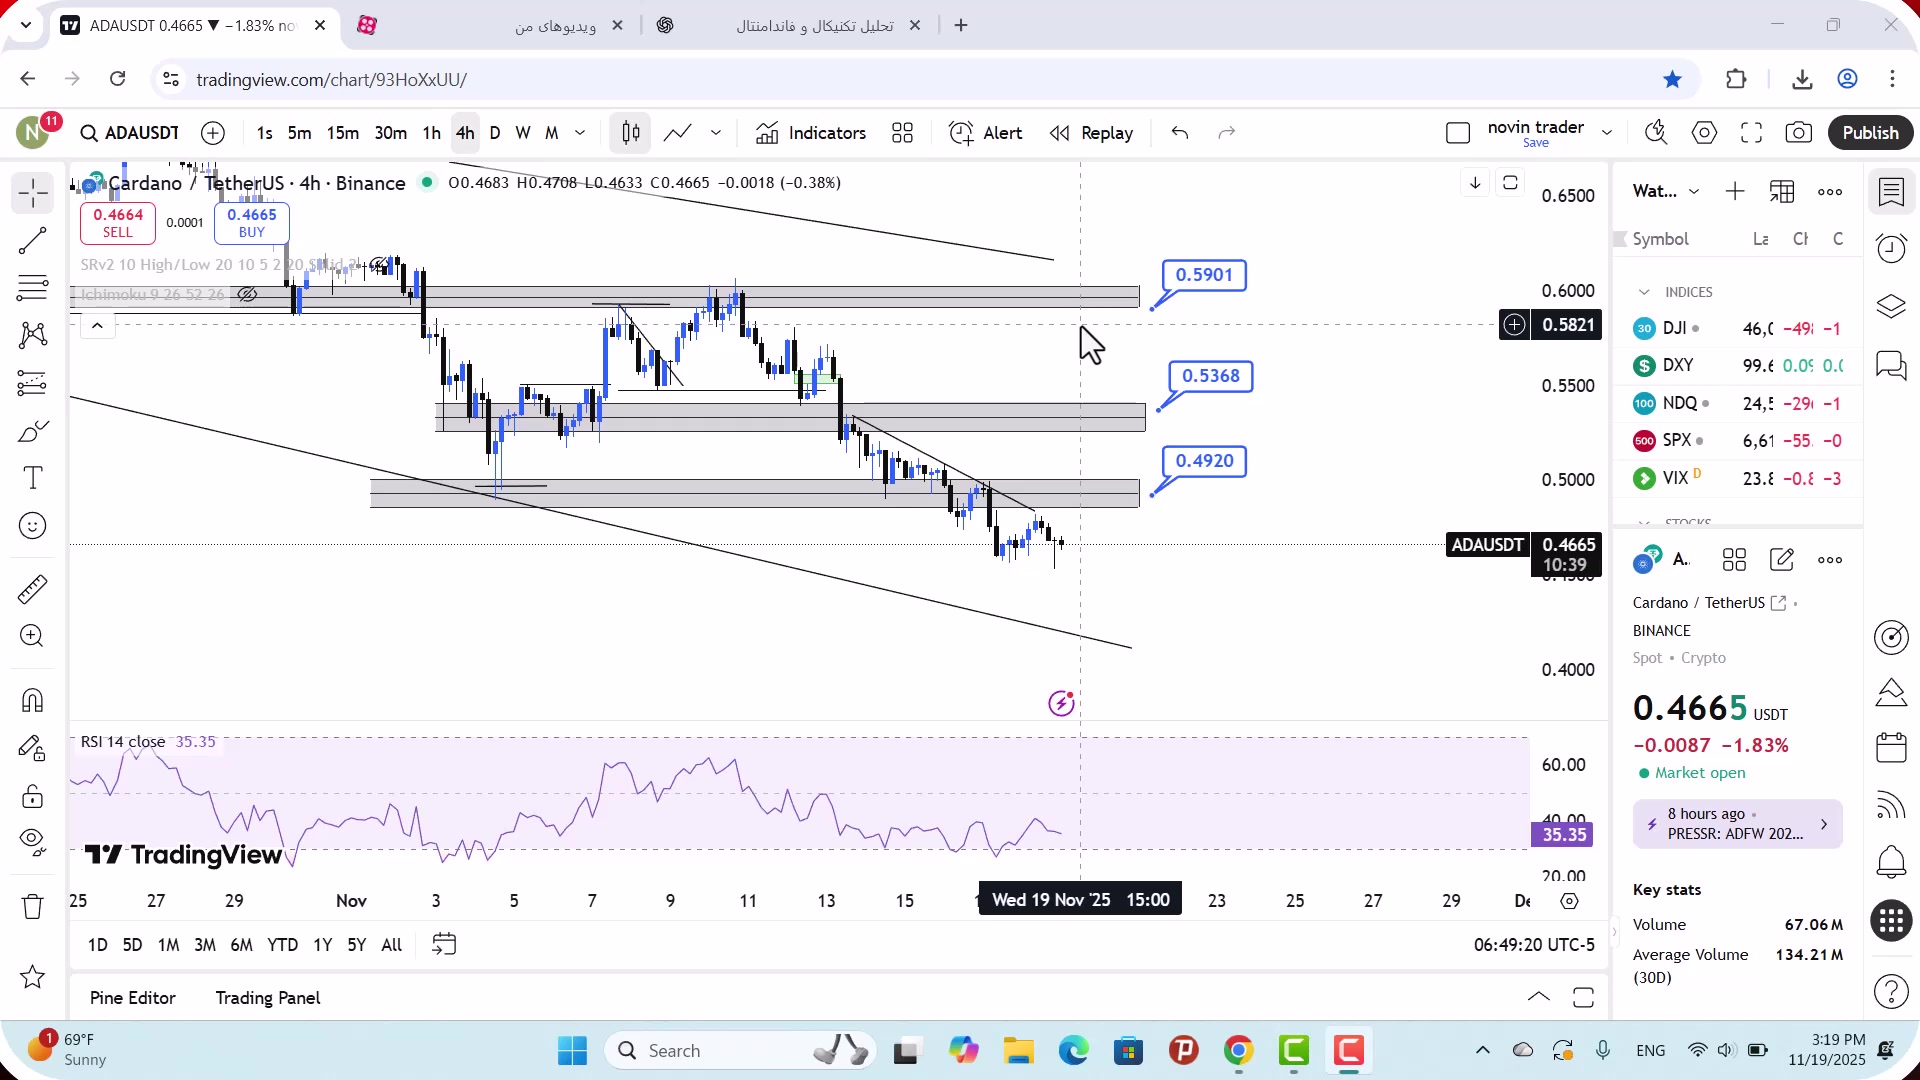Start bar Replay mode
This screenshot has width=1920, height=1080.
click(1091, 133)
